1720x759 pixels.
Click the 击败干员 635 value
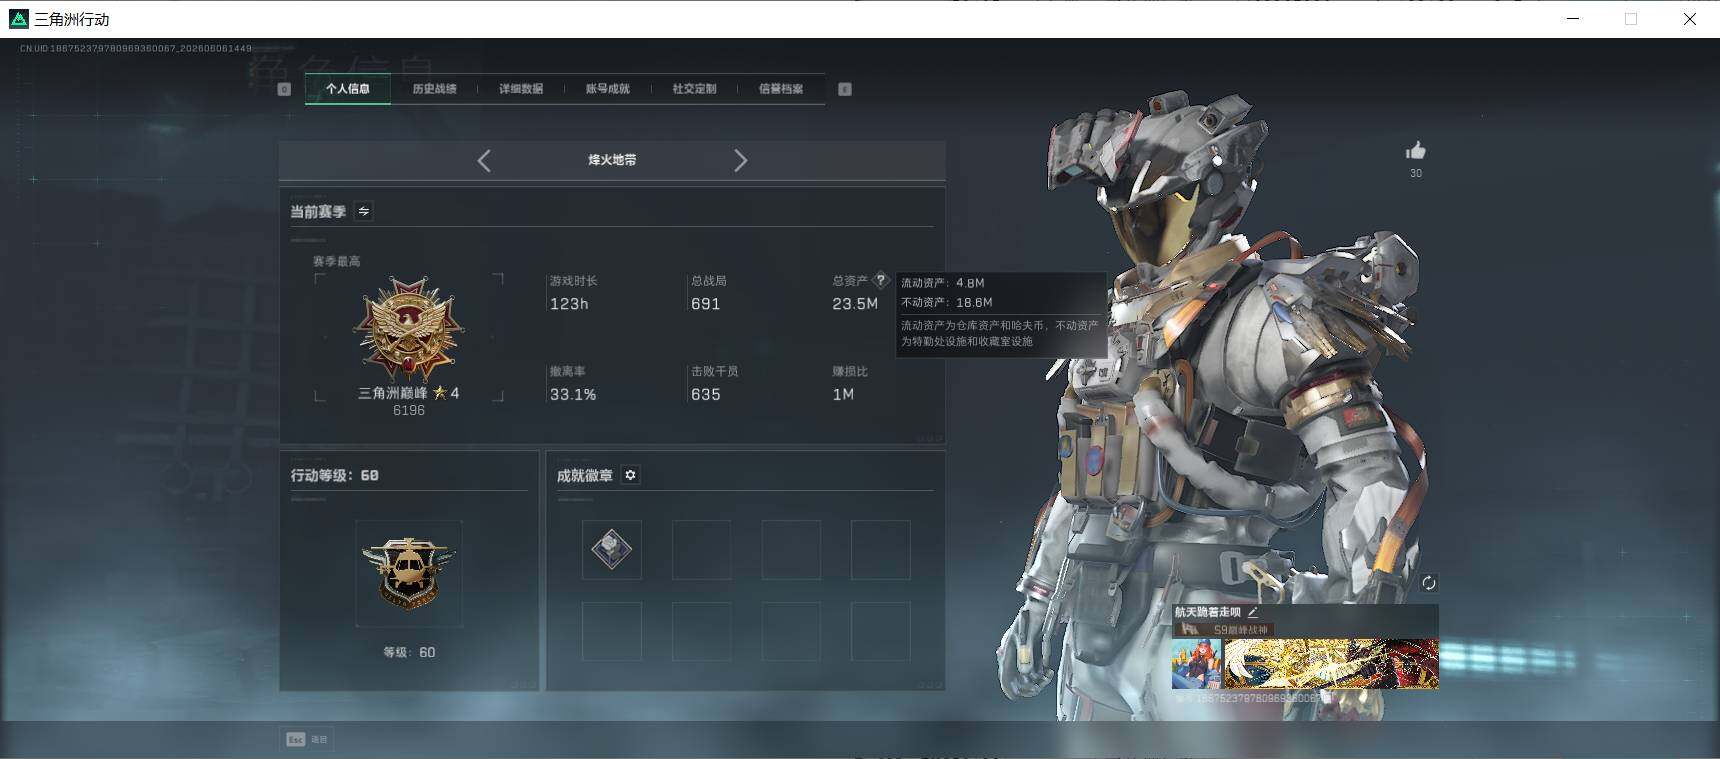point(705,395)
